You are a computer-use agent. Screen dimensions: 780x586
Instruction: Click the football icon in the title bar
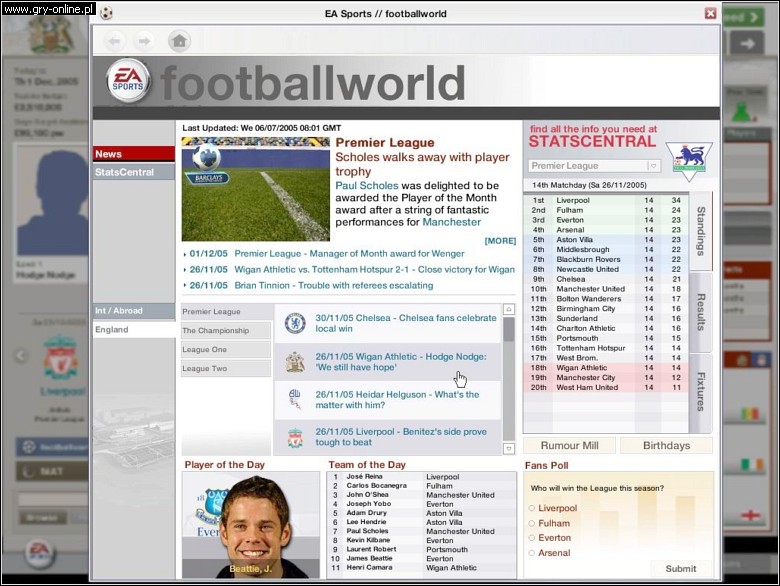106,13
